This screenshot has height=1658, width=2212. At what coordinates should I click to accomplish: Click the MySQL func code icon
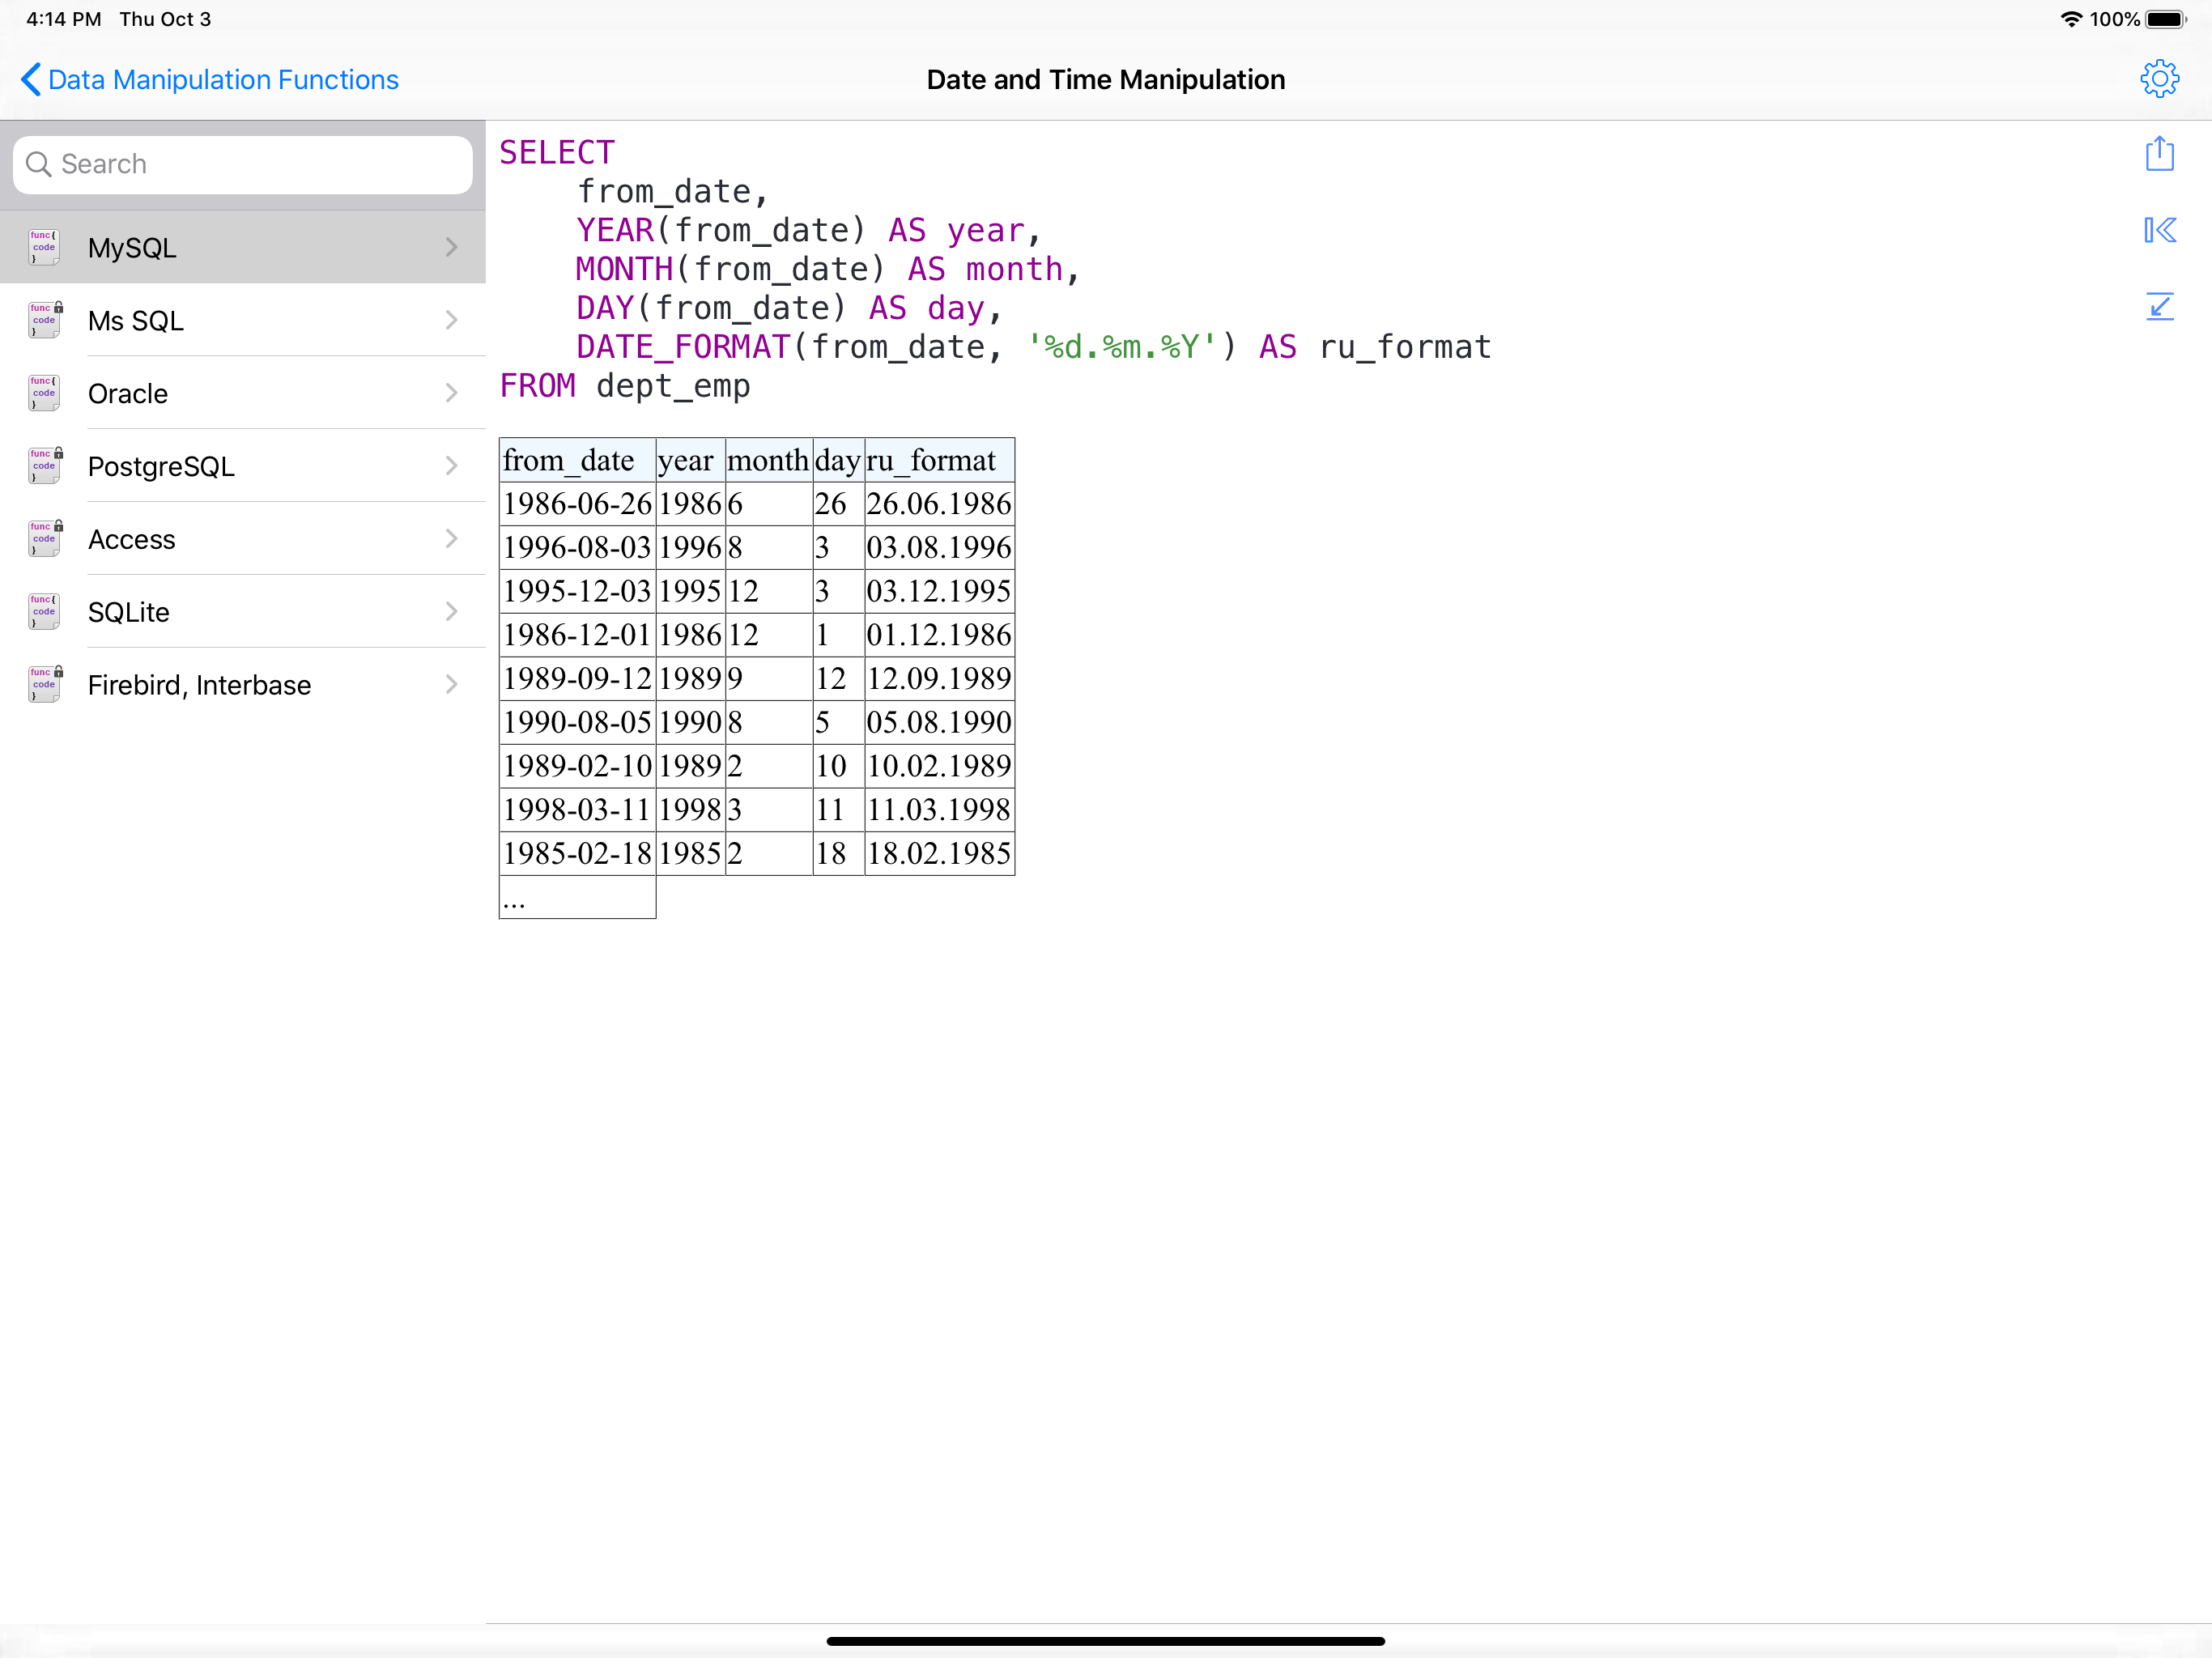(44, 247)
